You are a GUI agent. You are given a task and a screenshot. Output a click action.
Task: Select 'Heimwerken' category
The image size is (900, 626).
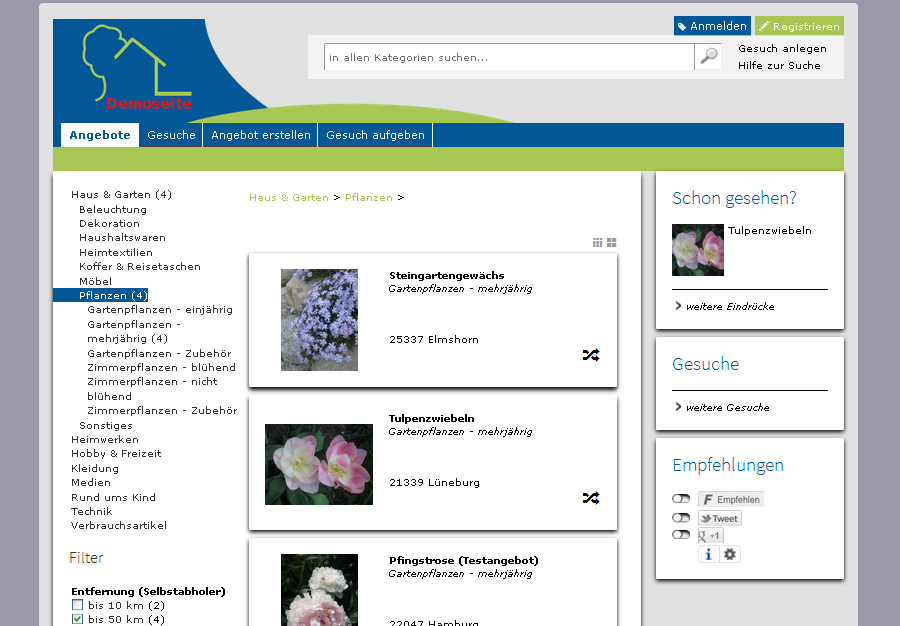(104, 440)
